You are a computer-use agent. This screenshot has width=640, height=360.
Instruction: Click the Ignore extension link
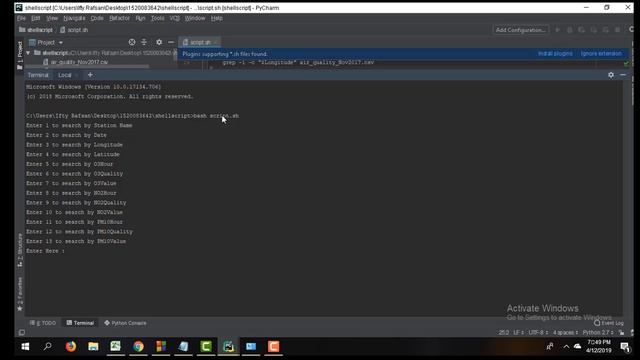[601, 54]
